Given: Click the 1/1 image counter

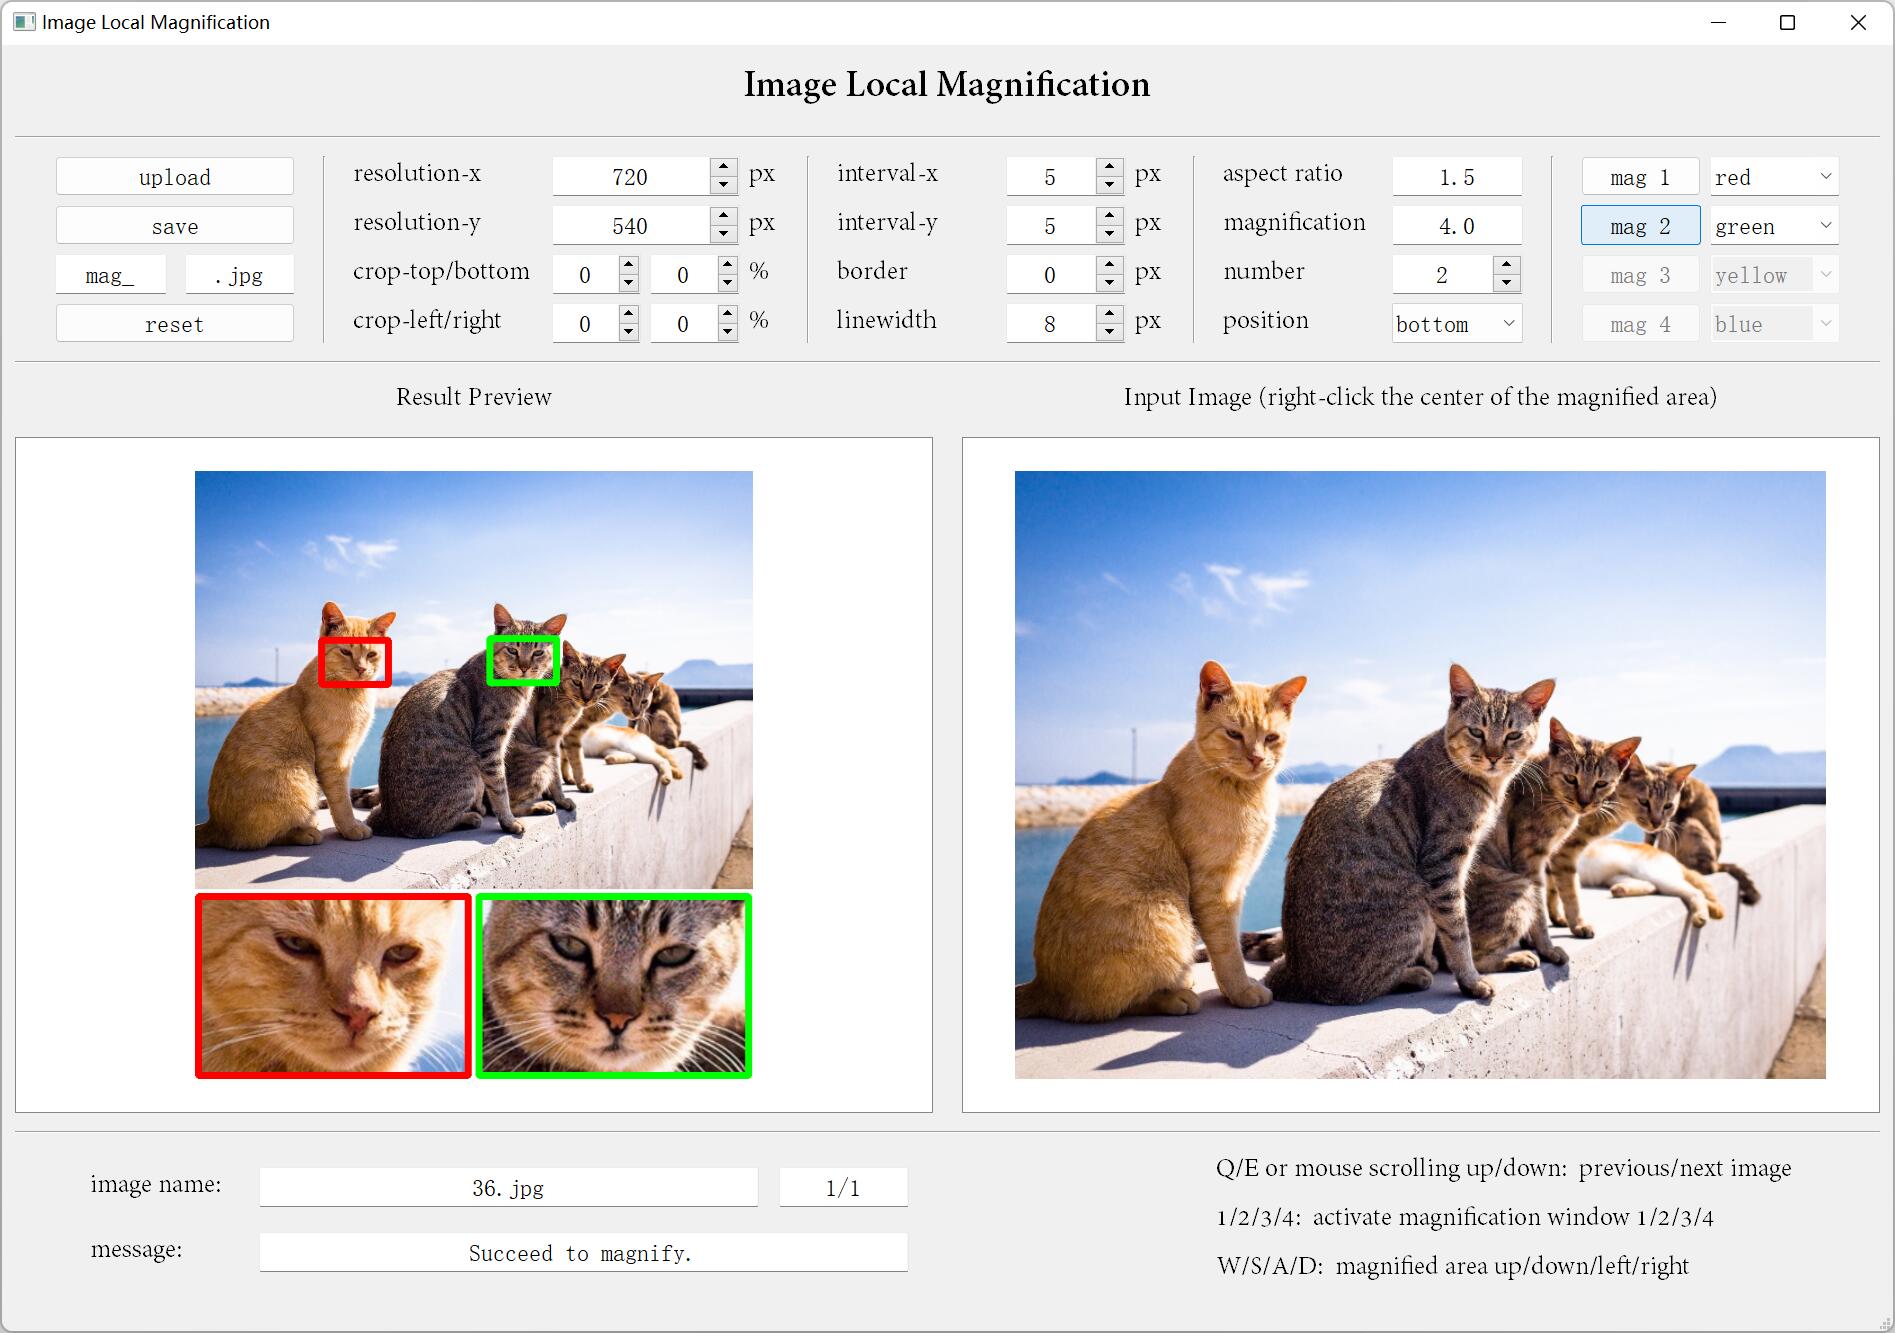Looking at the screenshot, I should 843,1188.
